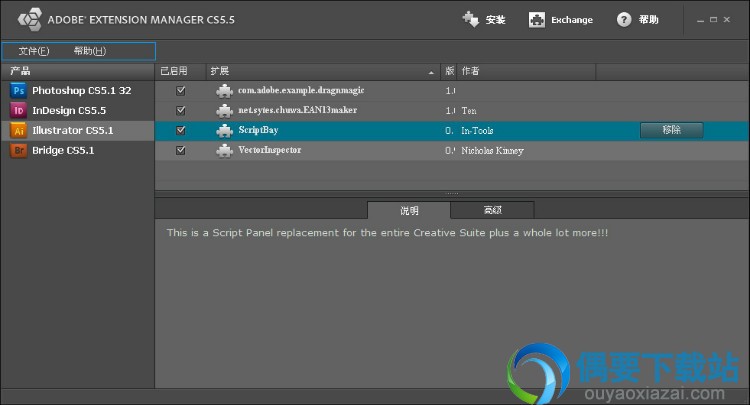Click puzzle icon for com.adobe.example.dragnmagic
Image resolution: width=750 pixels, height=405 pixels.
(224, 90)
